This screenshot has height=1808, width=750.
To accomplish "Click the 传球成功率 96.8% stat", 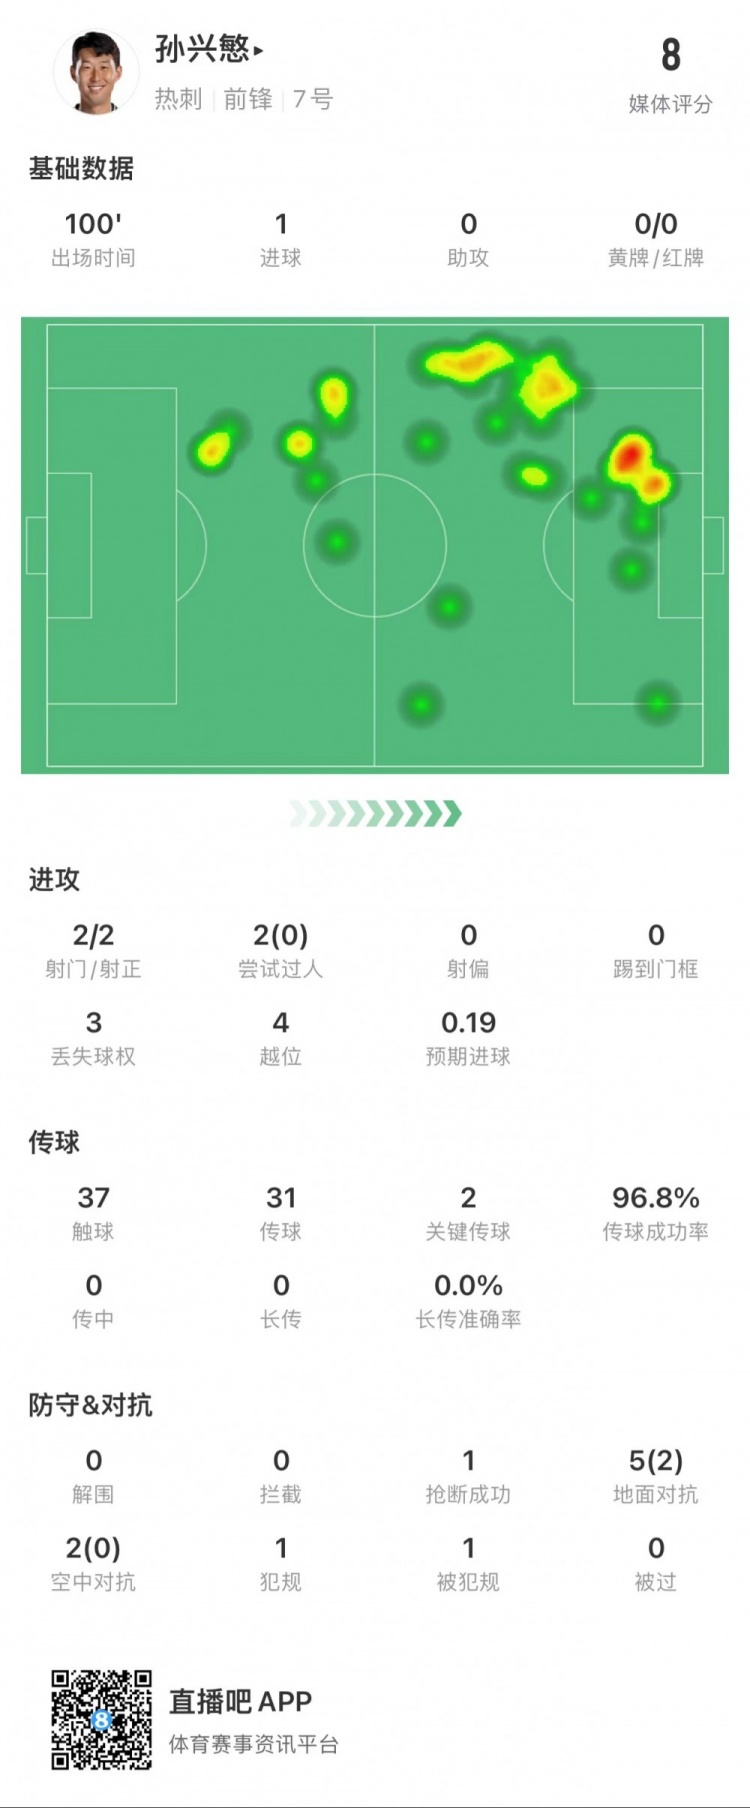I will [655, 1211].
